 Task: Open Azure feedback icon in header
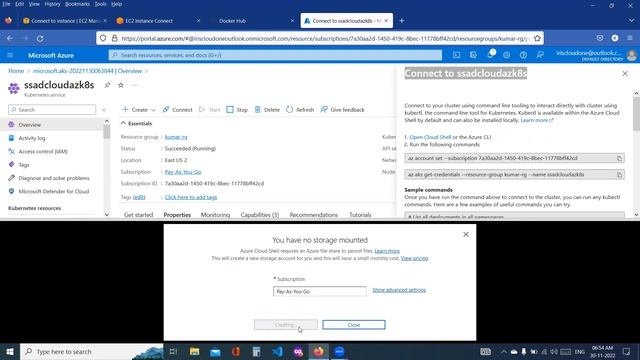coord(540,55)
